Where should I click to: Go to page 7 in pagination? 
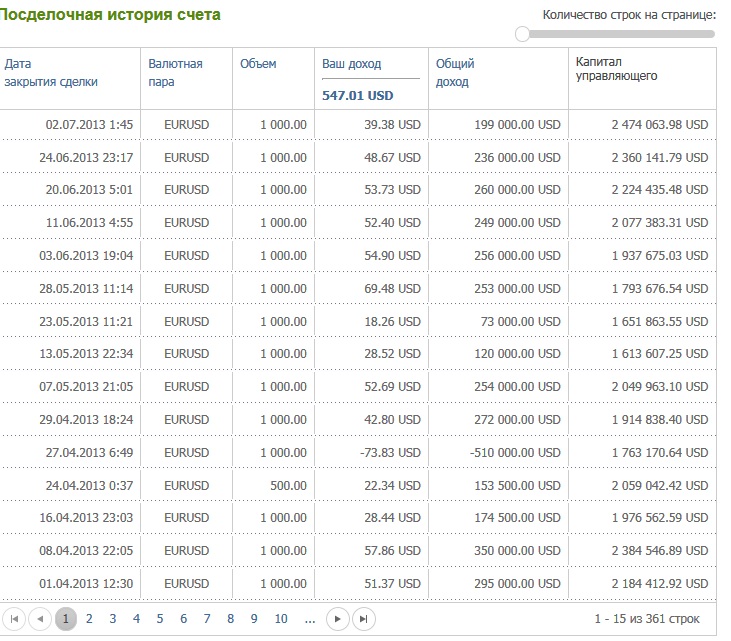click(207, 619)
